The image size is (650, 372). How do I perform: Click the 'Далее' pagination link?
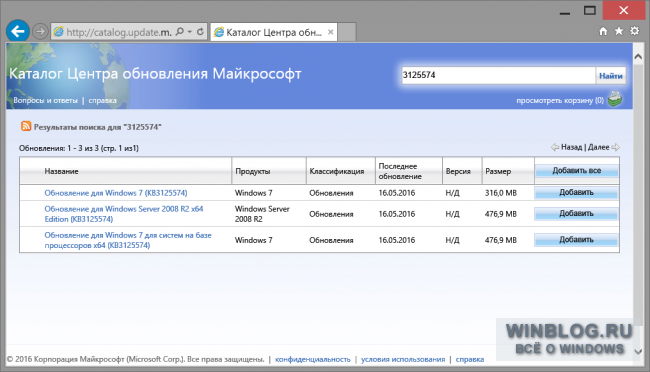[599, 147]
